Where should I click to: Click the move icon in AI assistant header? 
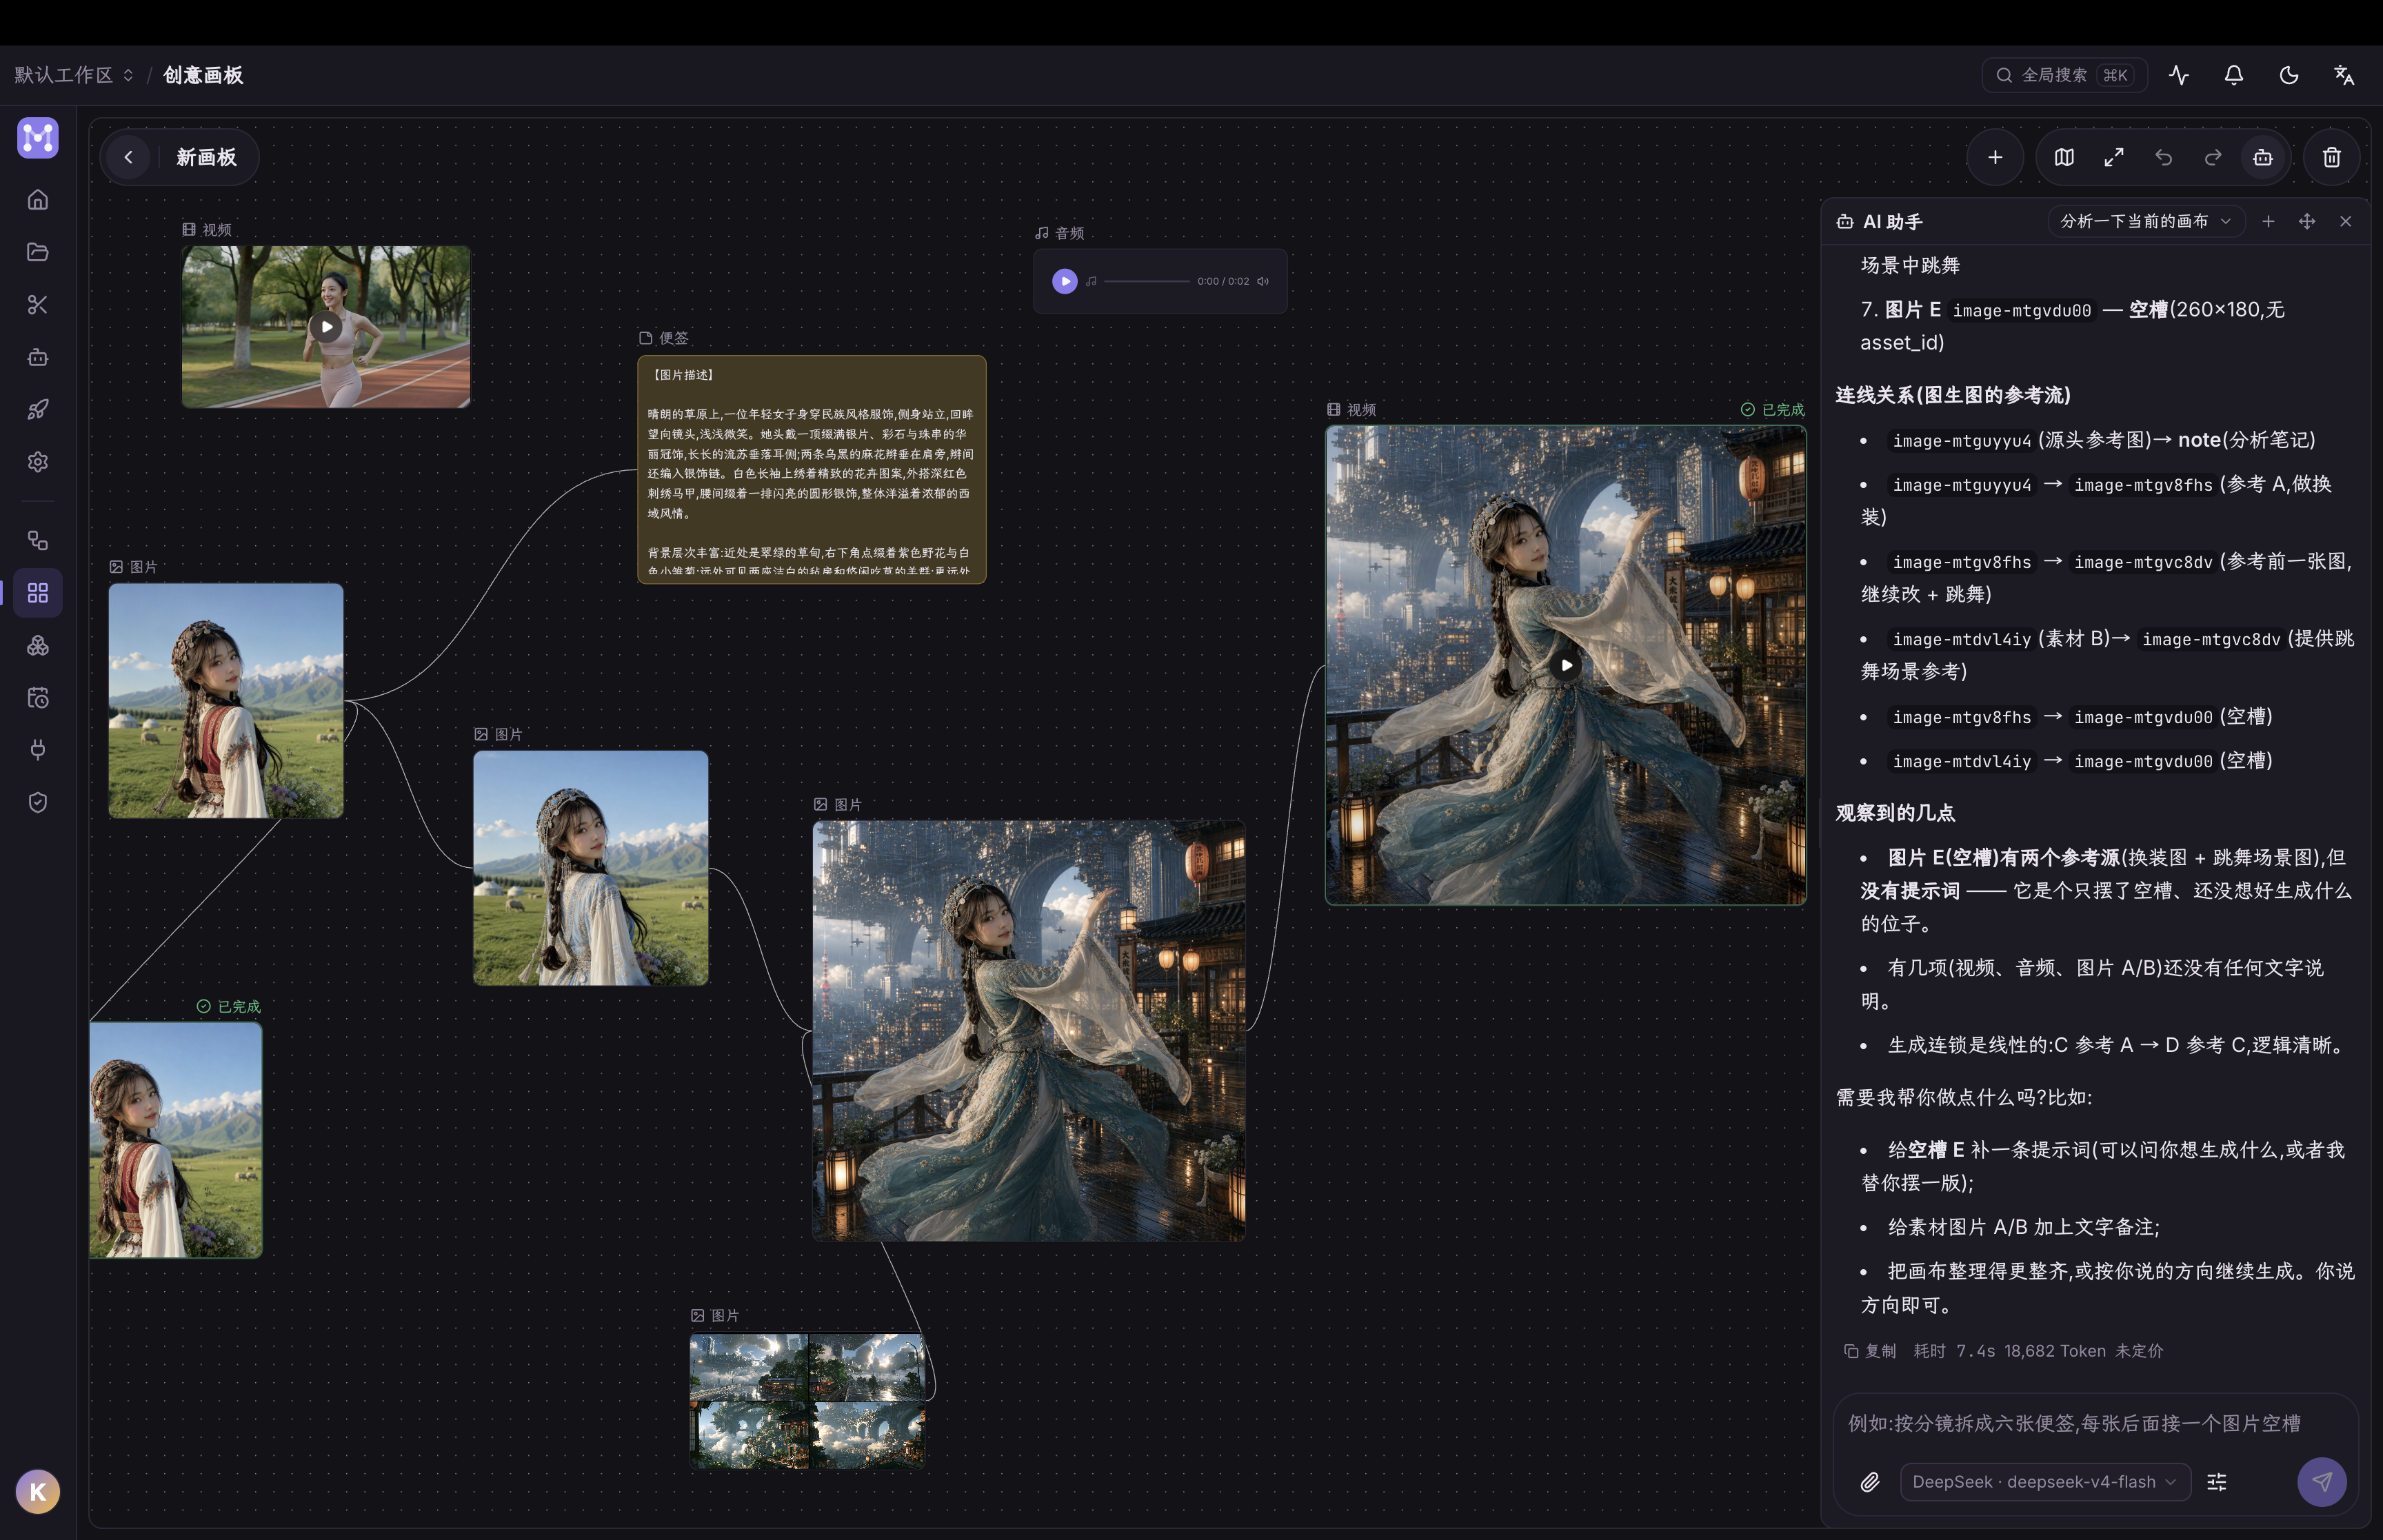[2307, 221]
